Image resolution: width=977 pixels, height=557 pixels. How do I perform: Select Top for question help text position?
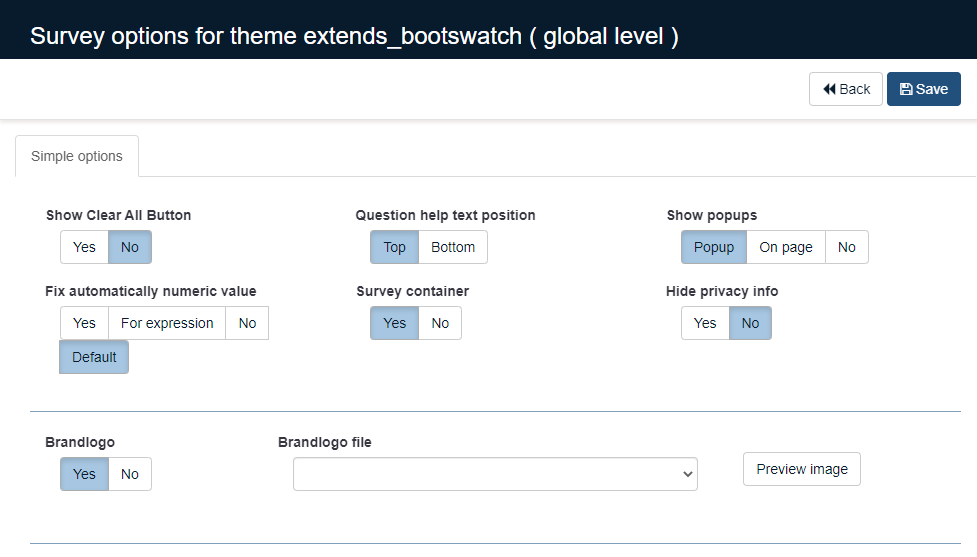(x=394, y=247)
